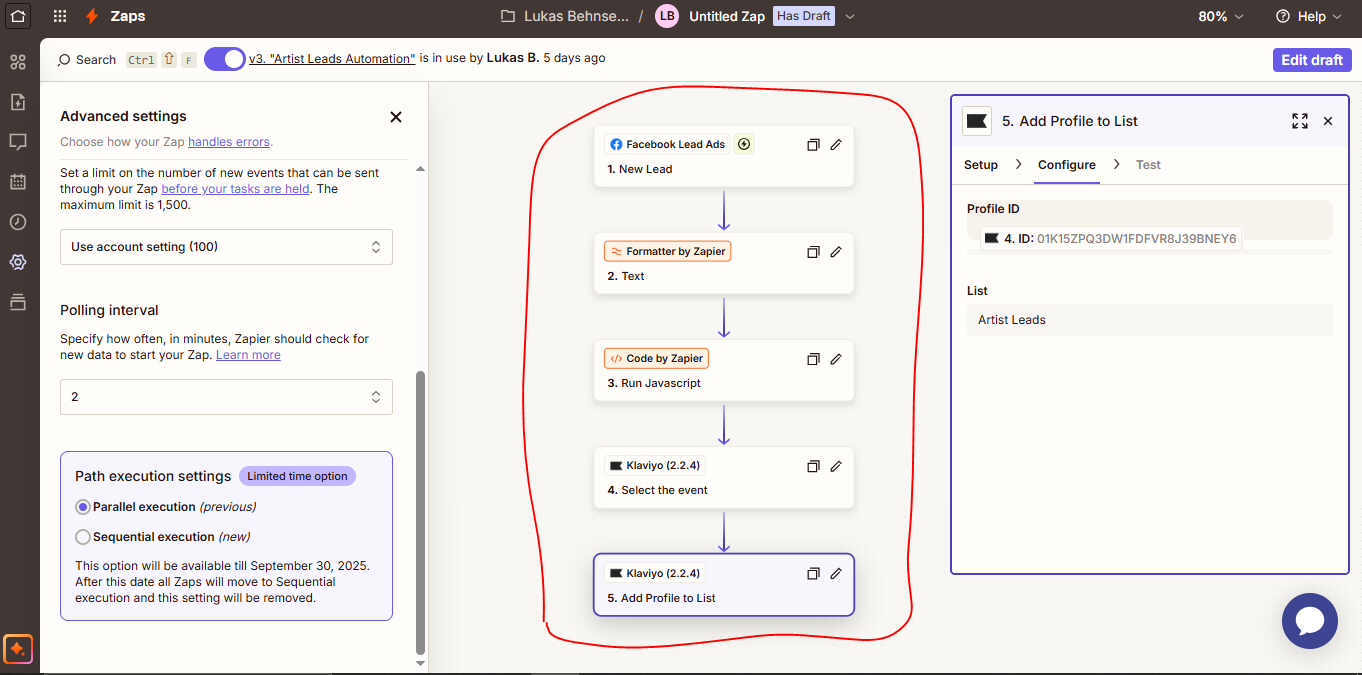This screenshot has width=1362, height=675.
Task: Open the v3. "Artist Leads Automation" version link
Action: click(332, 59)
